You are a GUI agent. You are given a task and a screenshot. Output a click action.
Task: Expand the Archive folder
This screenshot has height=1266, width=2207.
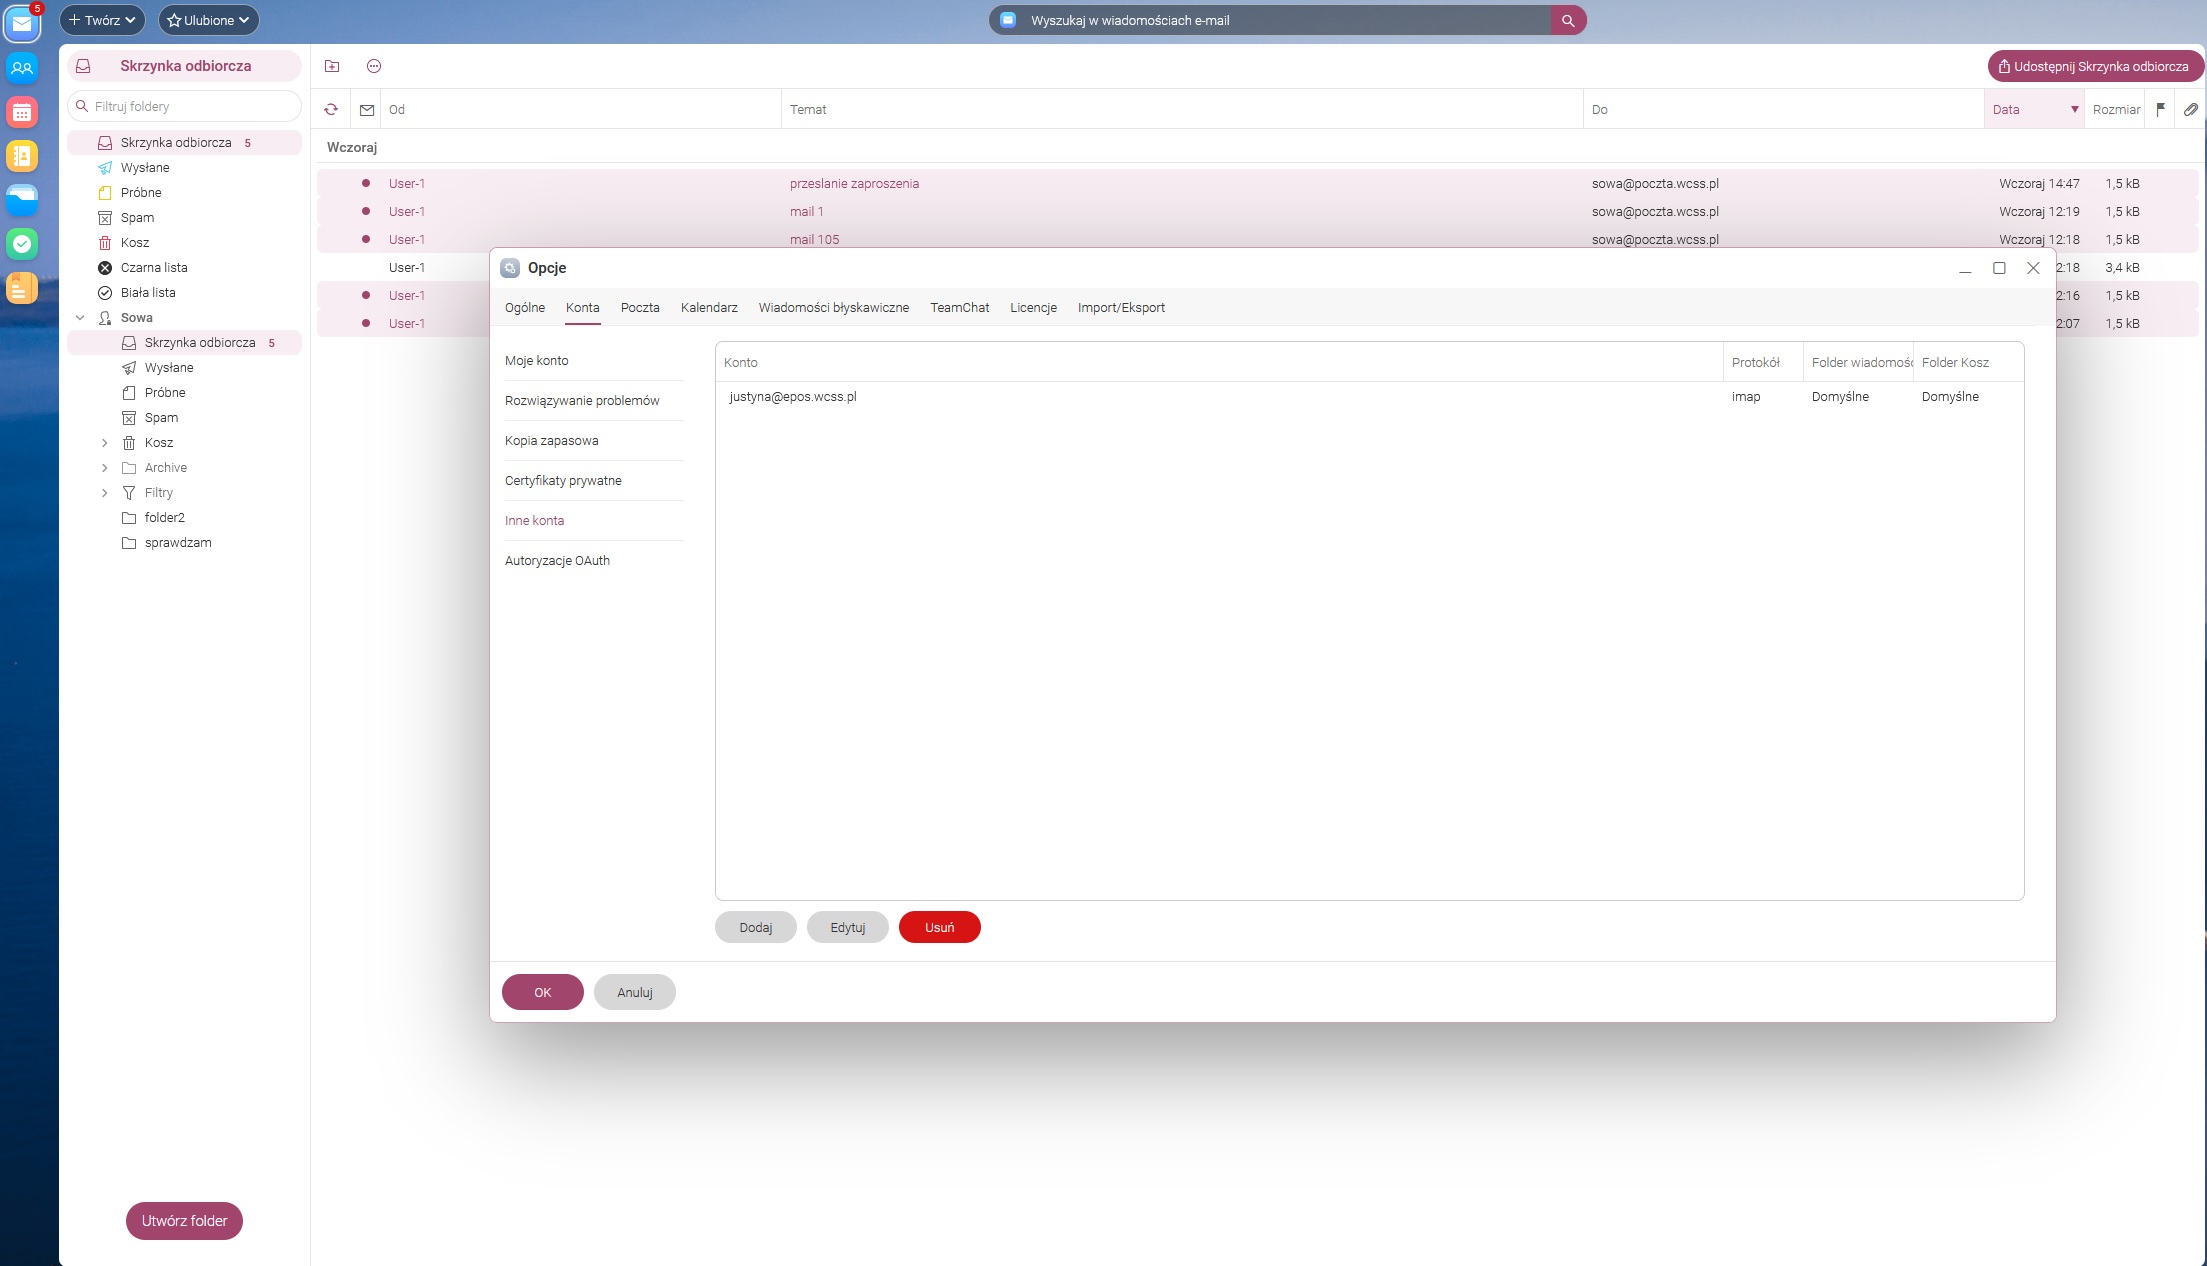coord(105,468)
